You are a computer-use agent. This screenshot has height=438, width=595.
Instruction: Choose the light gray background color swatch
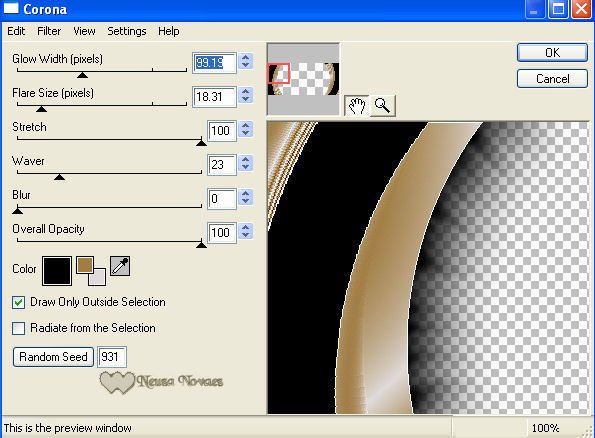[98, 277]
